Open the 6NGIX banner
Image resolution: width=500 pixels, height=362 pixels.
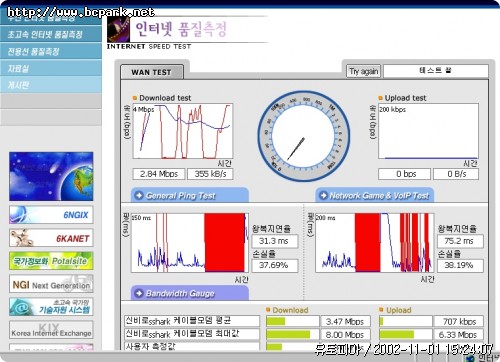pos(51,215)
